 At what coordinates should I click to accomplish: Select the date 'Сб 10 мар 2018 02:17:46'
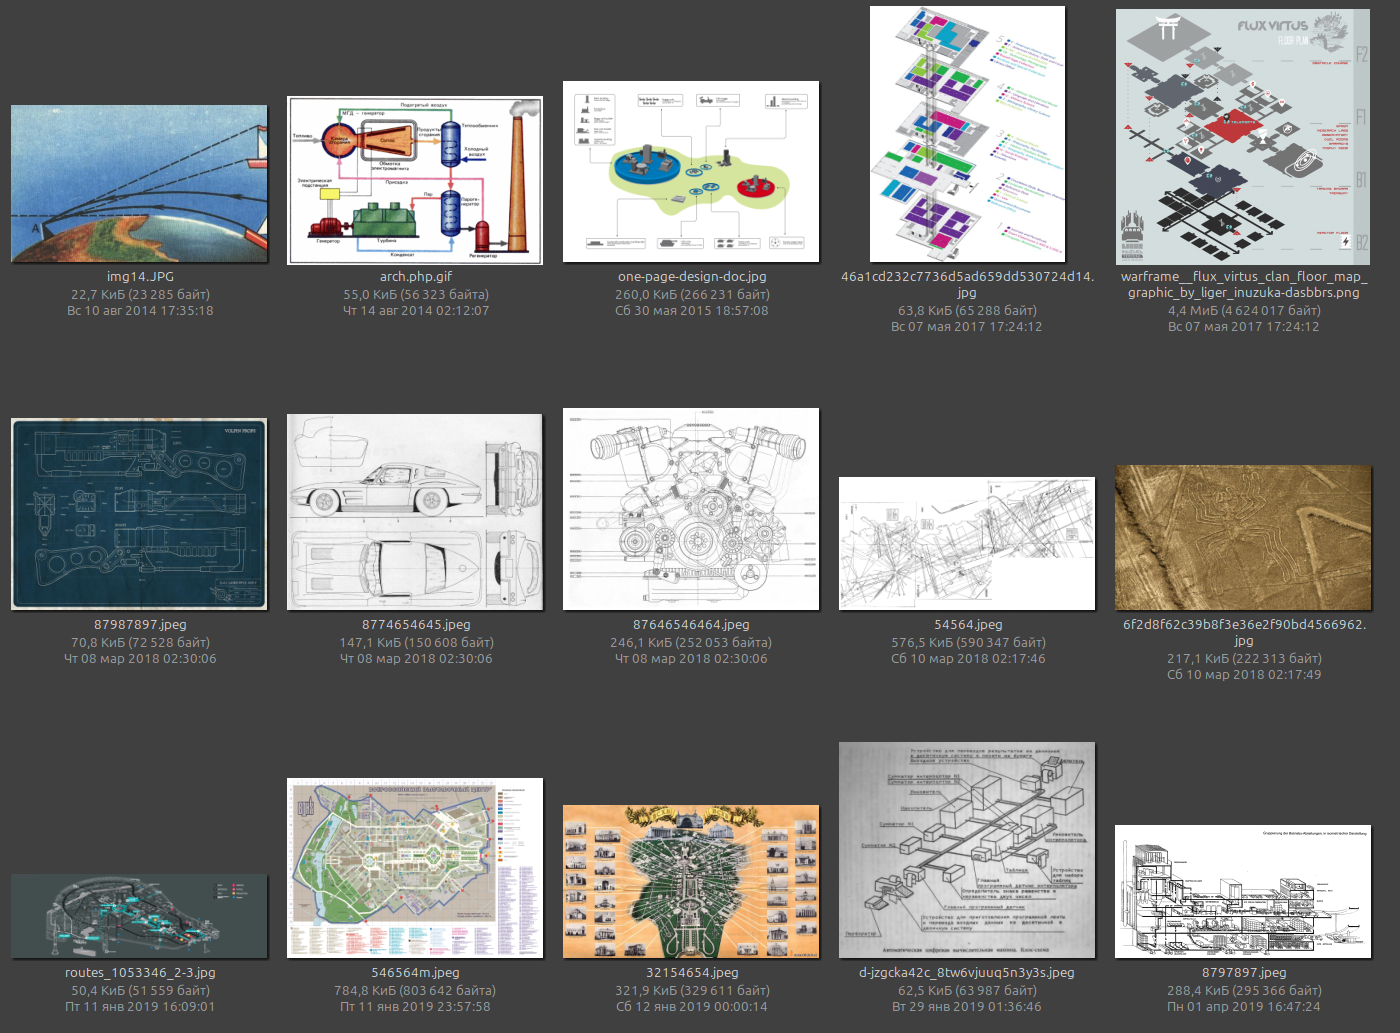[968, 659]
